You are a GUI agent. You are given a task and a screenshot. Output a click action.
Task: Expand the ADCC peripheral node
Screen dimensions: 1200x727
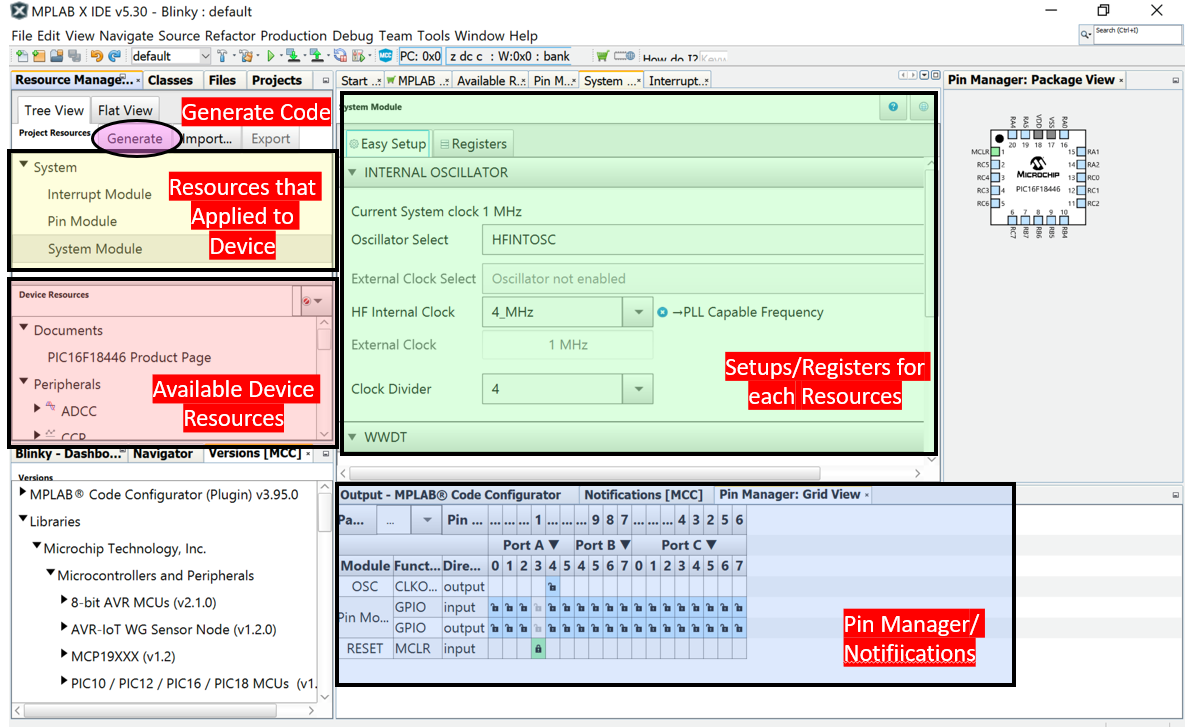pos(38,407)
